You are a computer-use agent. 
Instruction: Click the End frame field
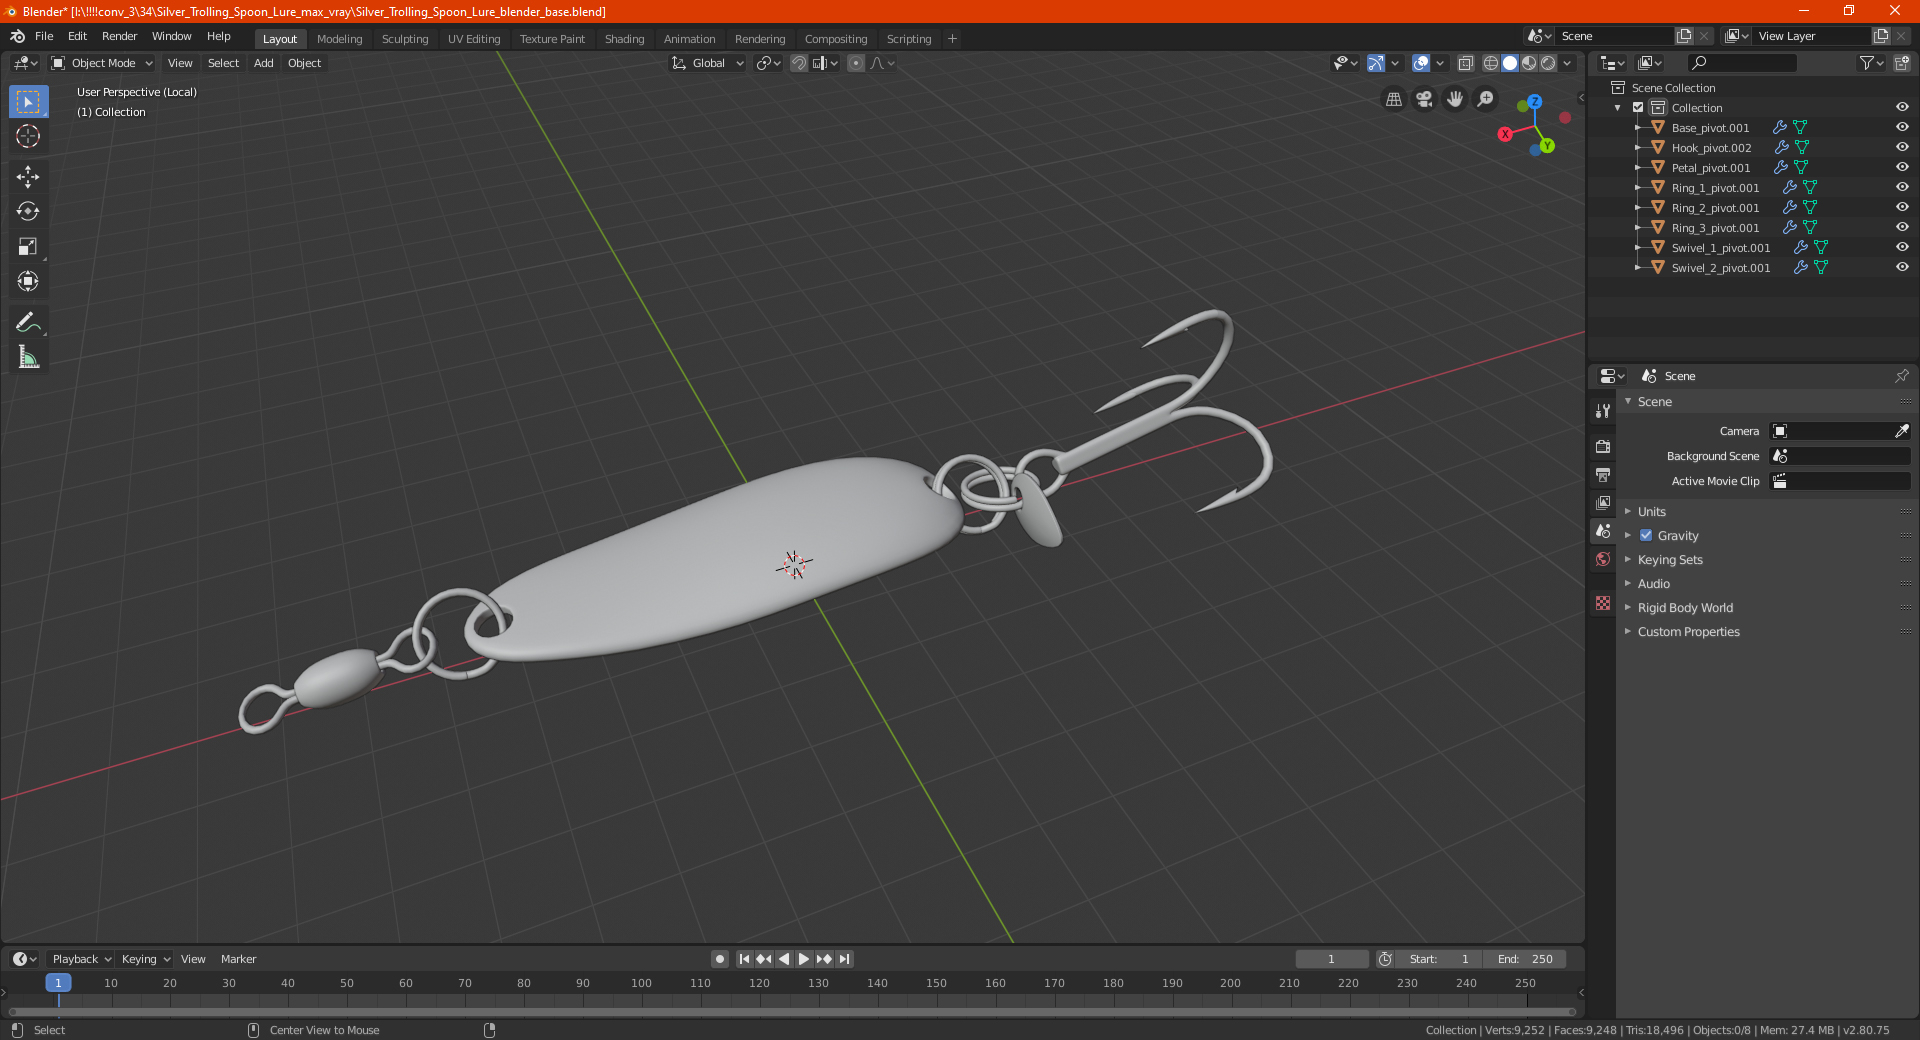[1525, 959]
